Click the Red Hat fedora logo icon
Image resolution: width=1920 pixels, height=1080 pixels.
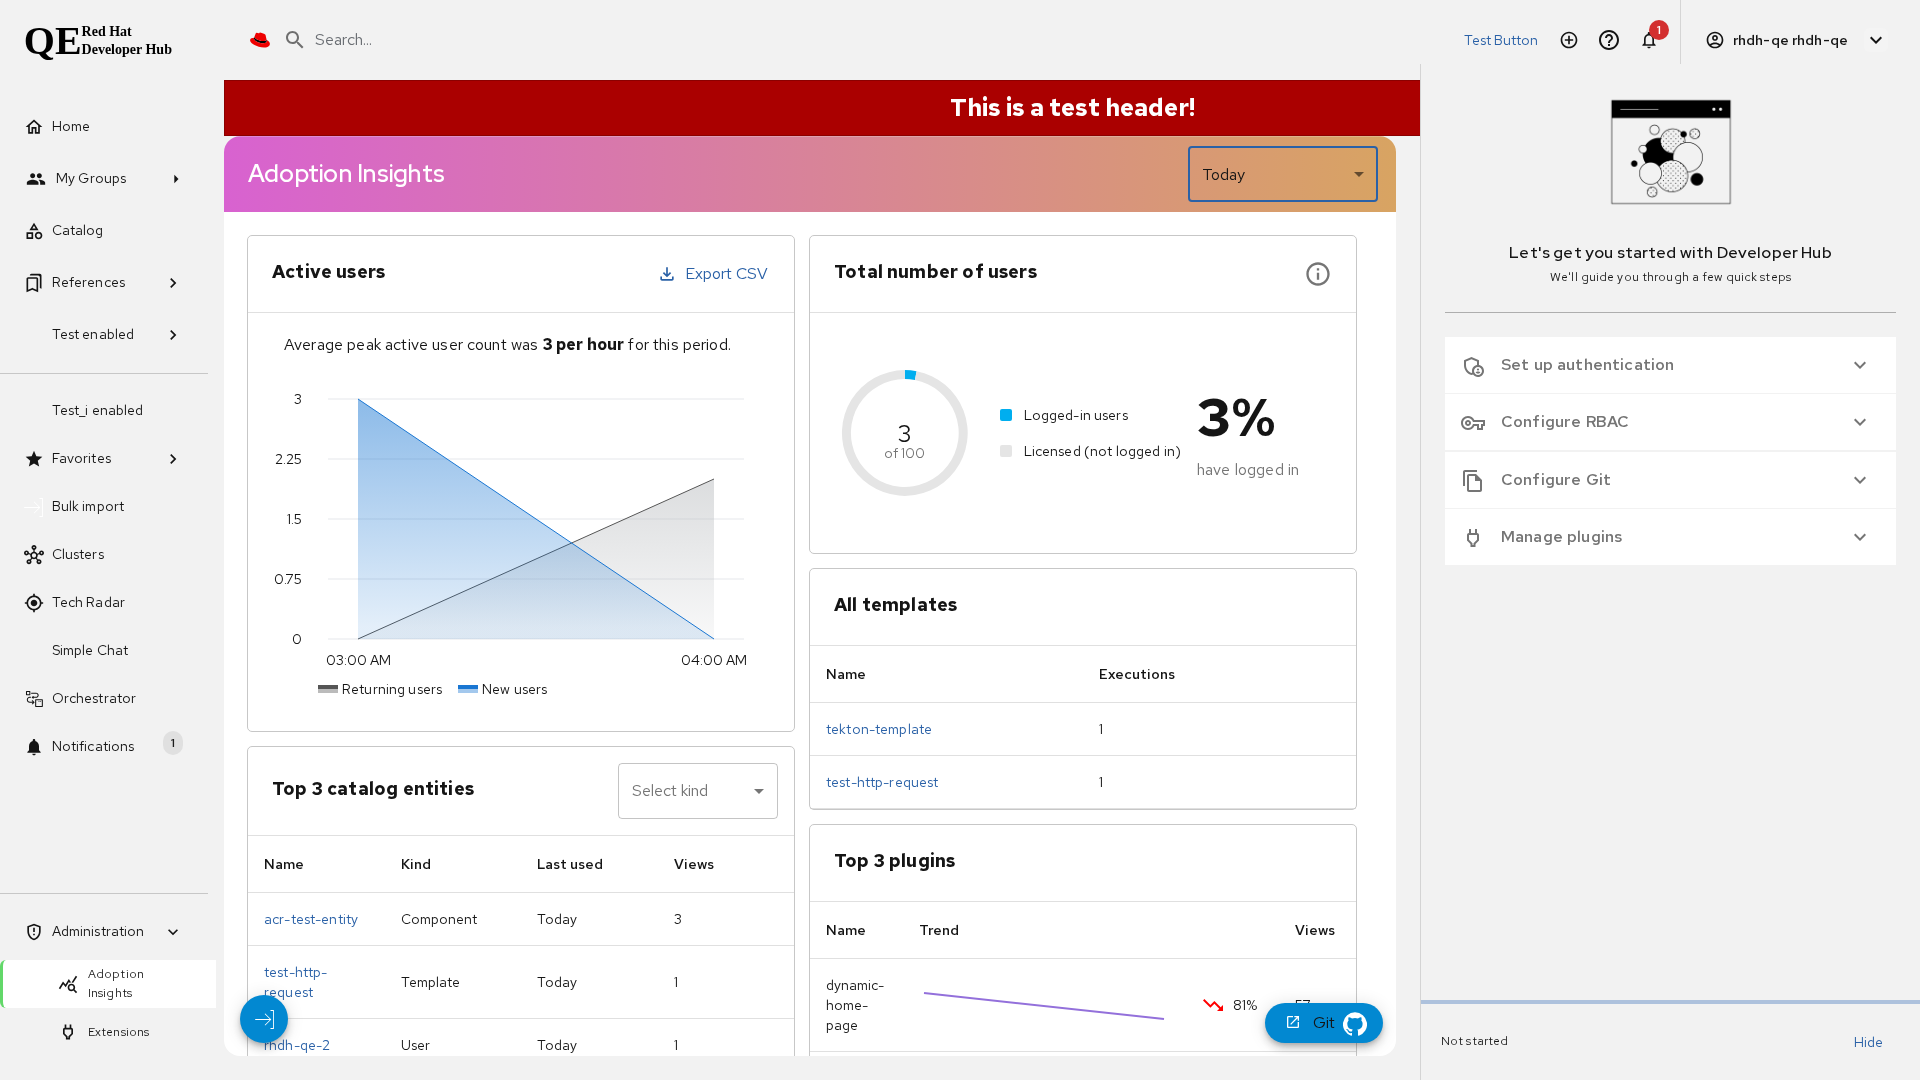point(260,40)
